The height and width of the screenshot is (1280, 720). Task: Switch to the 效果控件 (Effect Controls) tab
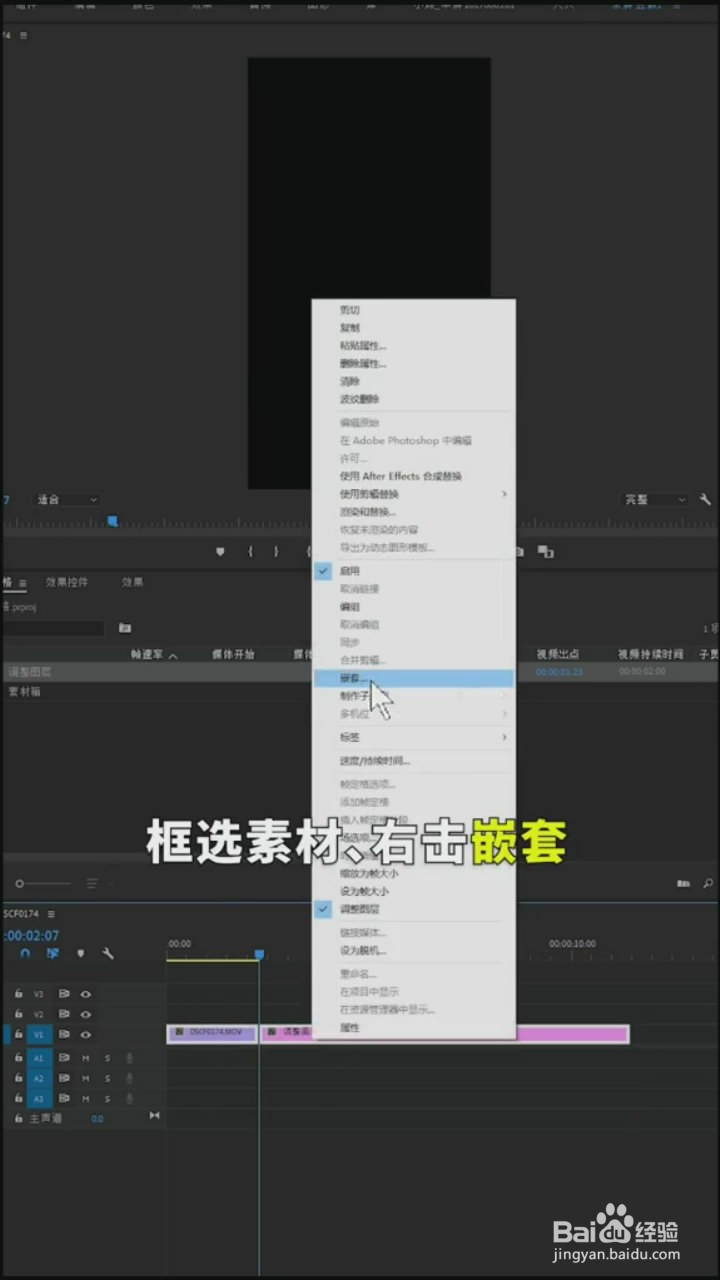(x=67, y=582)
